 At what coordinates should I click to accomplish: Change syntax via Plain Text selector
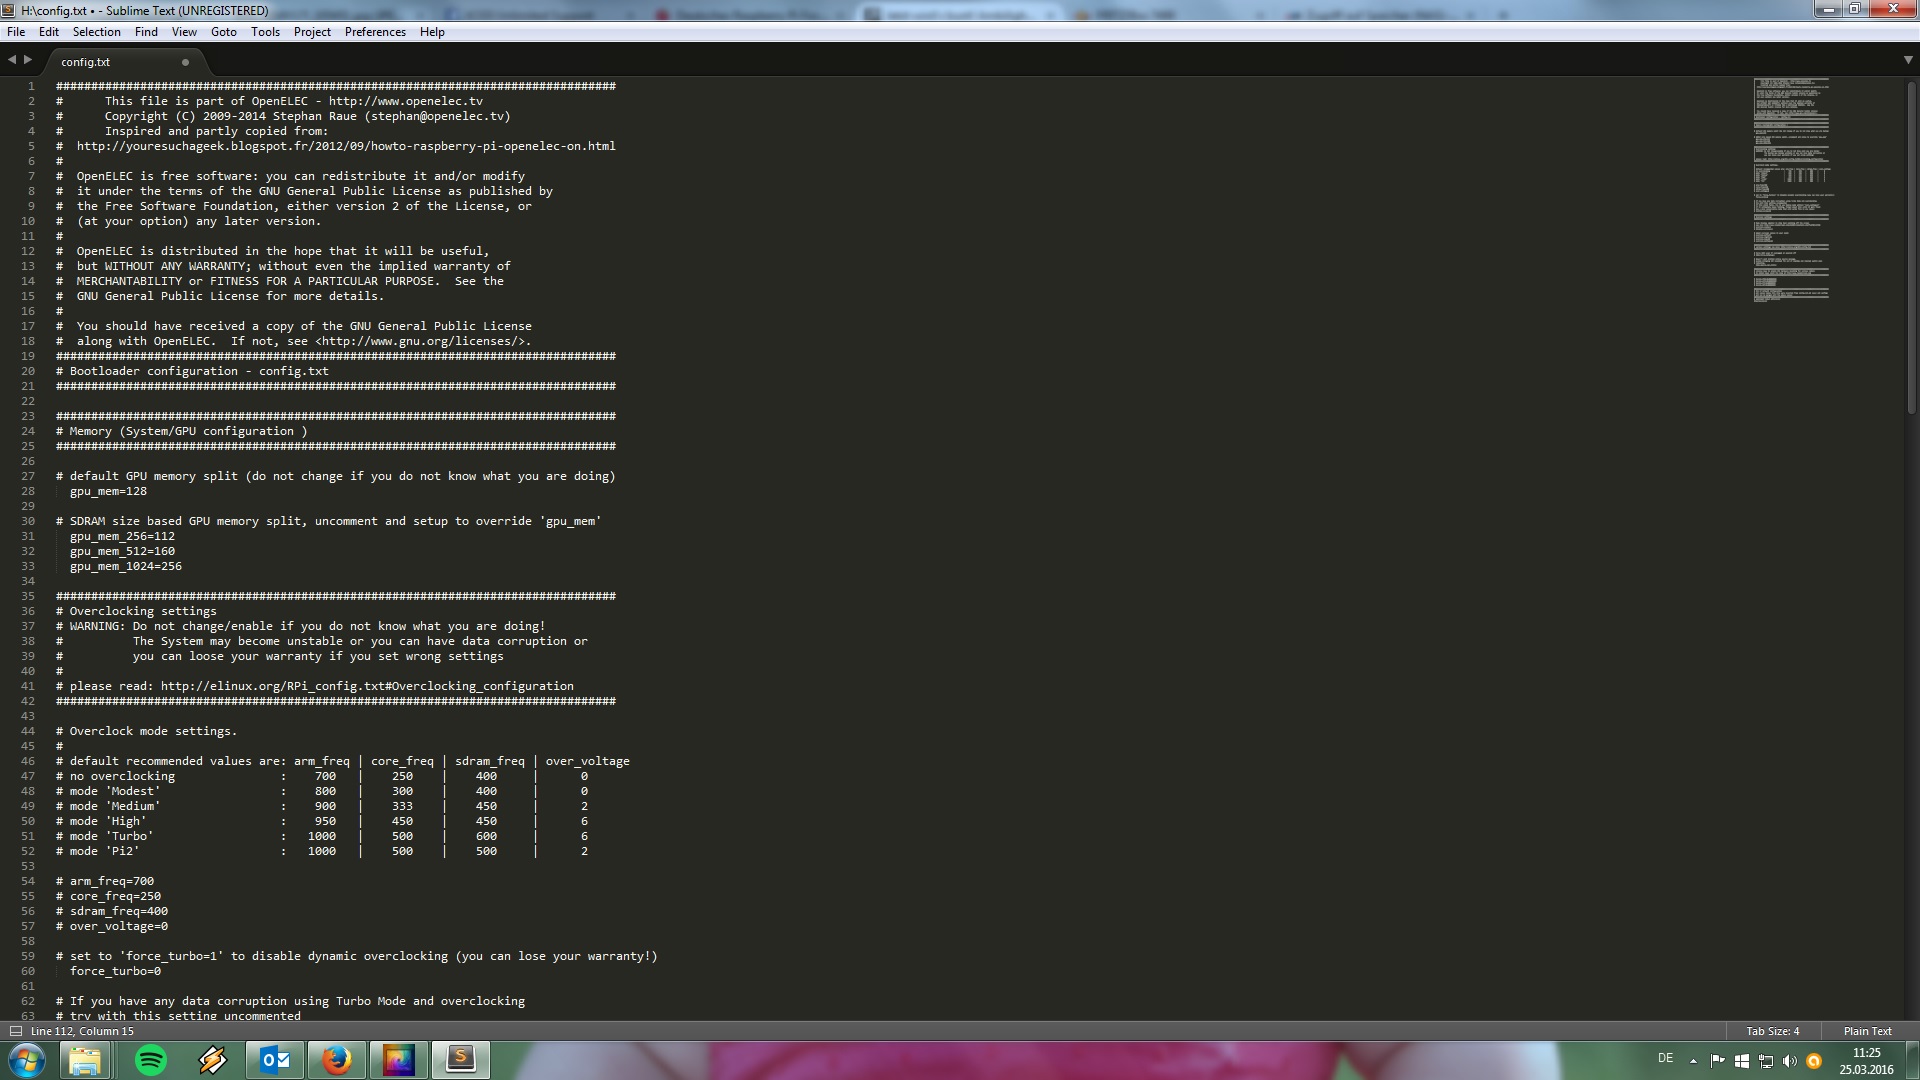click(1867, 1031)
